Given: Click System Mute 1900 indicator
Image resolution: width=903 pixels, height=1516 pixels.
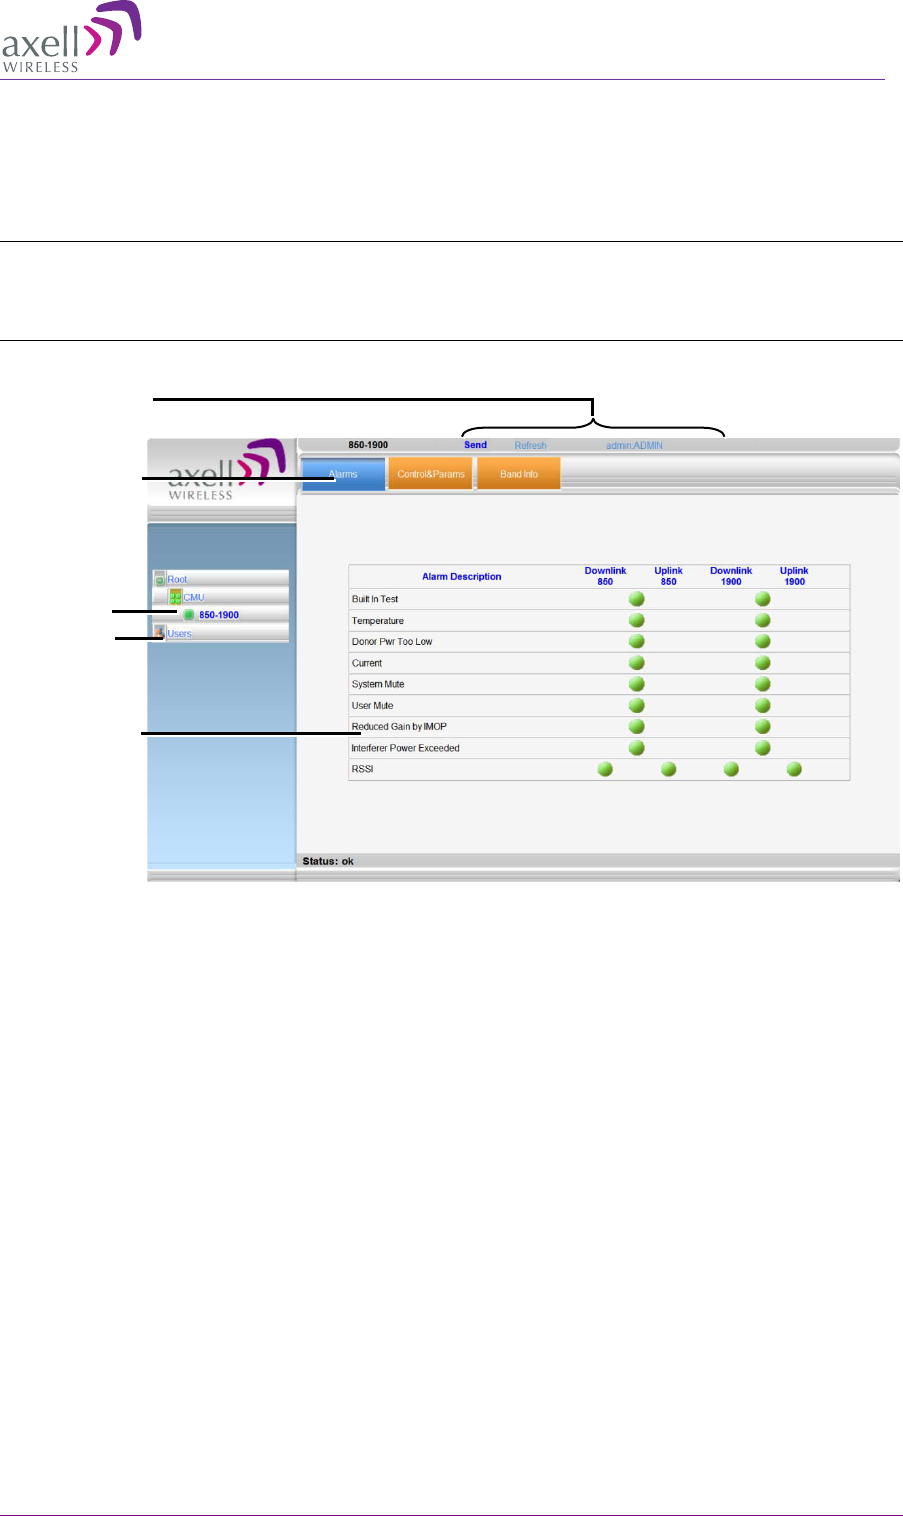Looking at the screenshot, I should click(x=762, y=684).
